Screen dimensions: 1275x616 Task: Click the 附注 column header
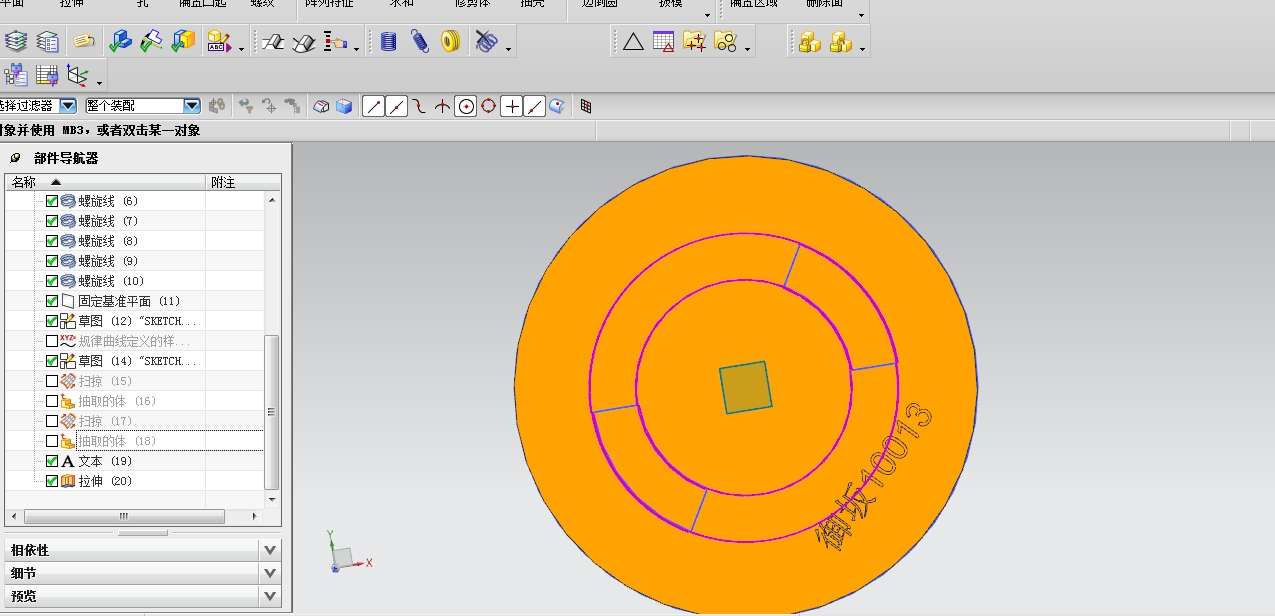pos(223,182)
